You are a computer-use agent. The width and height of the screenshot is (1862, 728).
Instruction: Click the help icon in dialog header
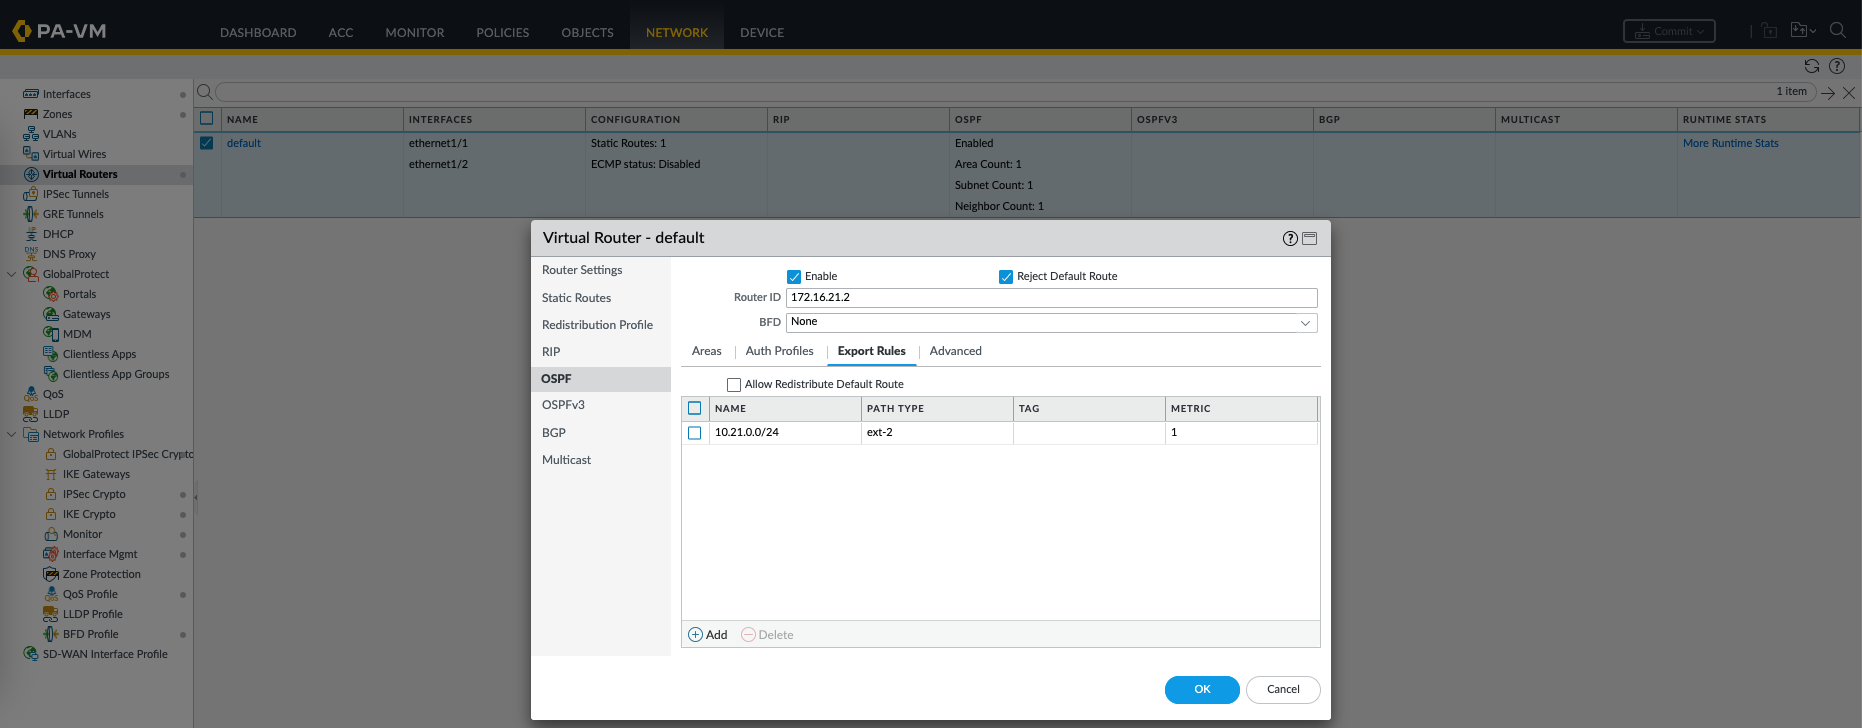coord(1290,238)
